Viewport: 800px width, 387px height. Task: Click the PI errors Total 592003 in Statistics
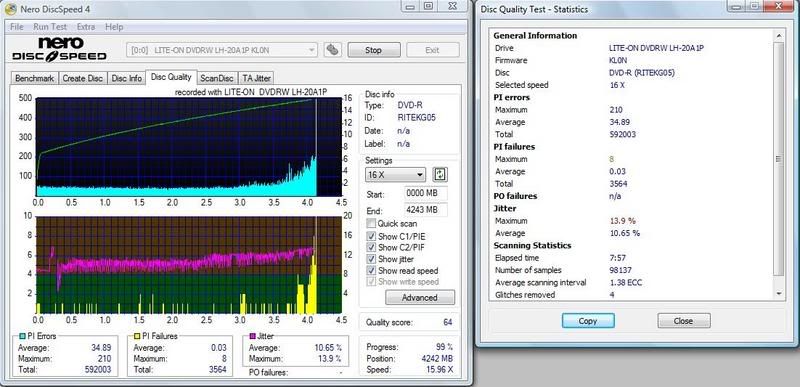coord(622,134)
